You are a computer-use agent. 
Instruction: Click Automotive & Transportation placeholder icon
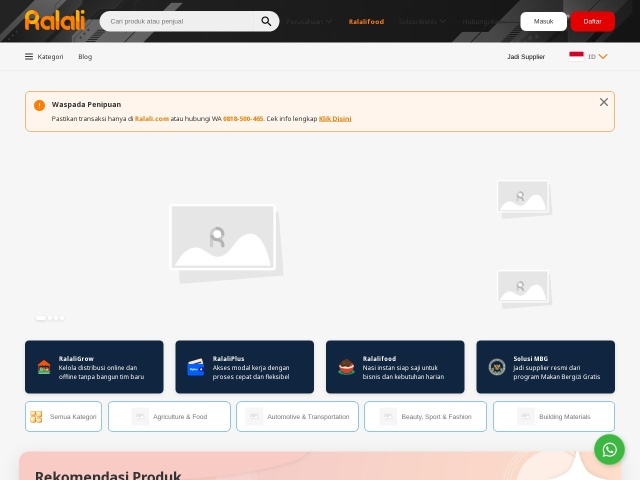point(254,417)
